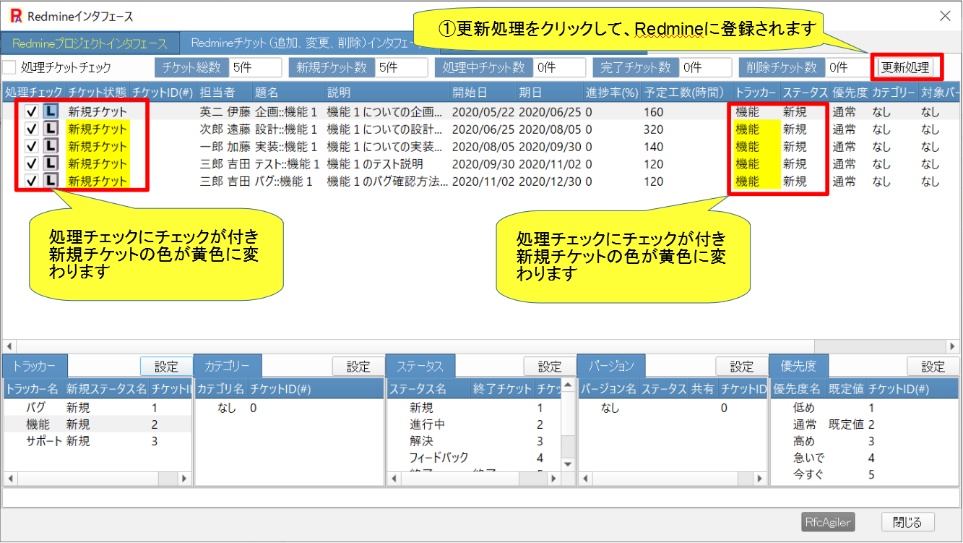Click the L icon in the 次郎 遠藤 row
This screenshot has width=963, height=543.
[x=50, y=129]
